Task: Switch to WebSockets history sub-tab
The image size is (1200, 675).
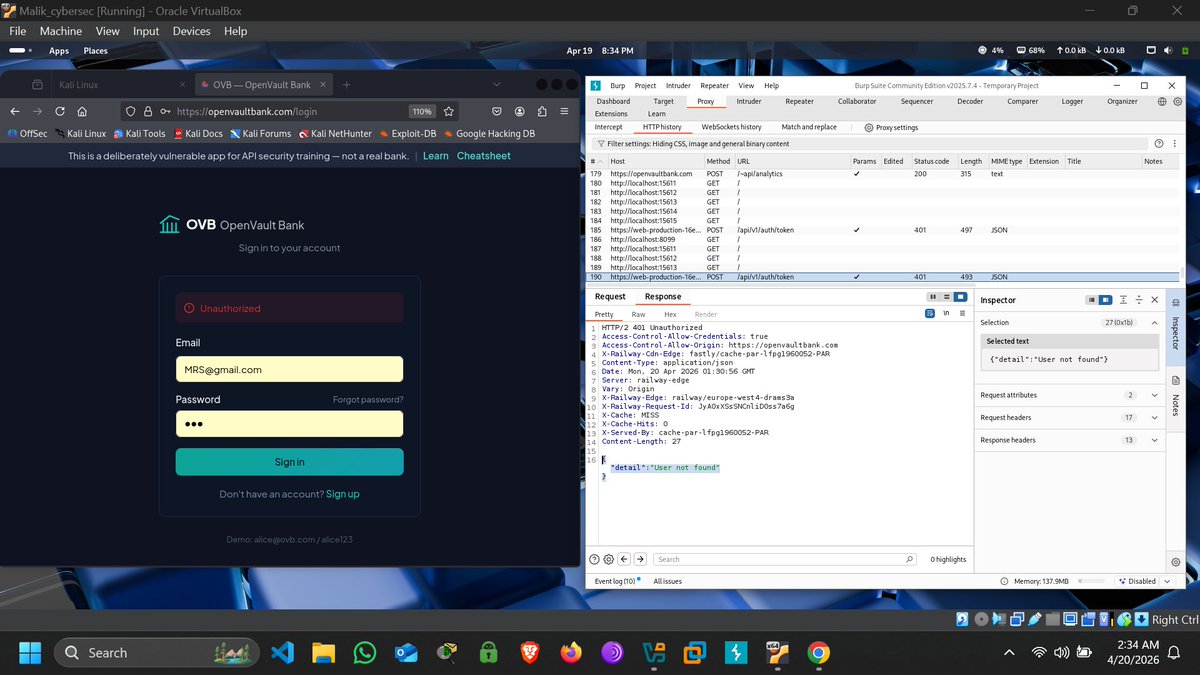Action: pyautogui.click(x=731, y=127)
